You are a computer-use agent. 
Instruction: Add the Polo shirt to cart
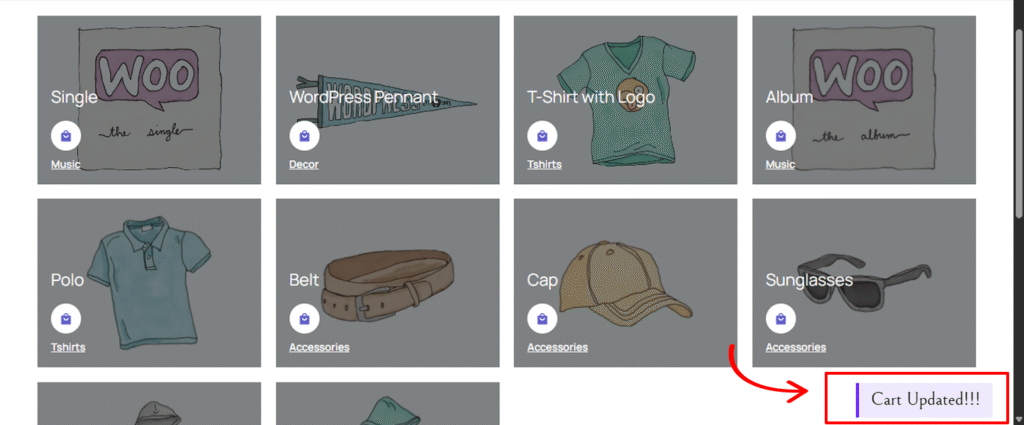click(66, 319)
